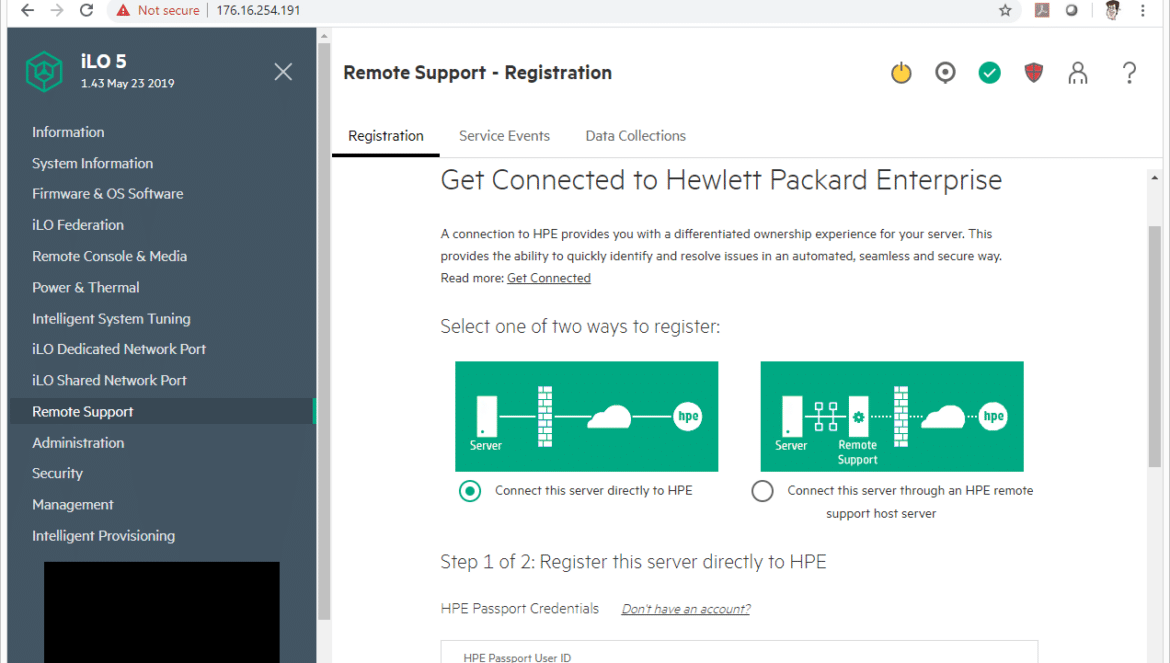Select Connect this server directly to HPE

click(x=470, y=491)
